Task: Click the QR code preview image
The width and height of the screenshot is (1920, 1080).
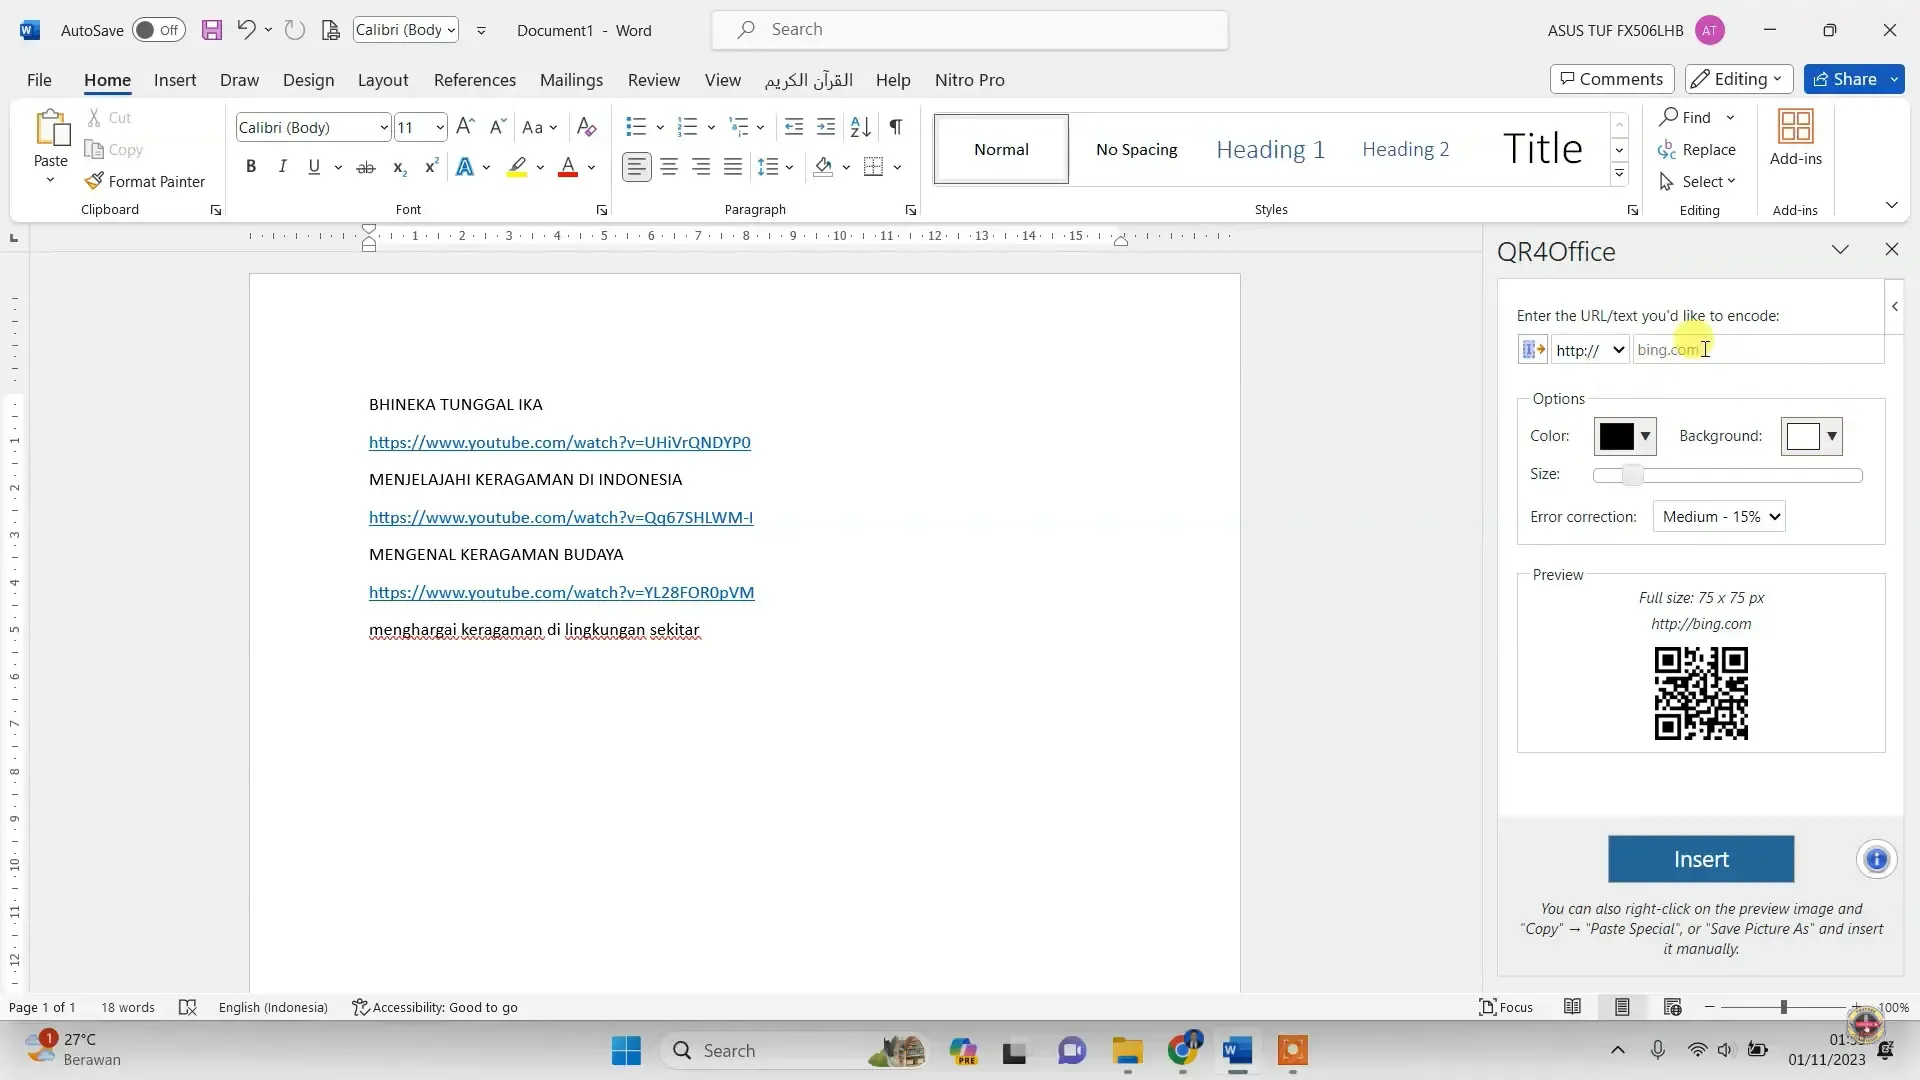Action: coord(1701,693)
